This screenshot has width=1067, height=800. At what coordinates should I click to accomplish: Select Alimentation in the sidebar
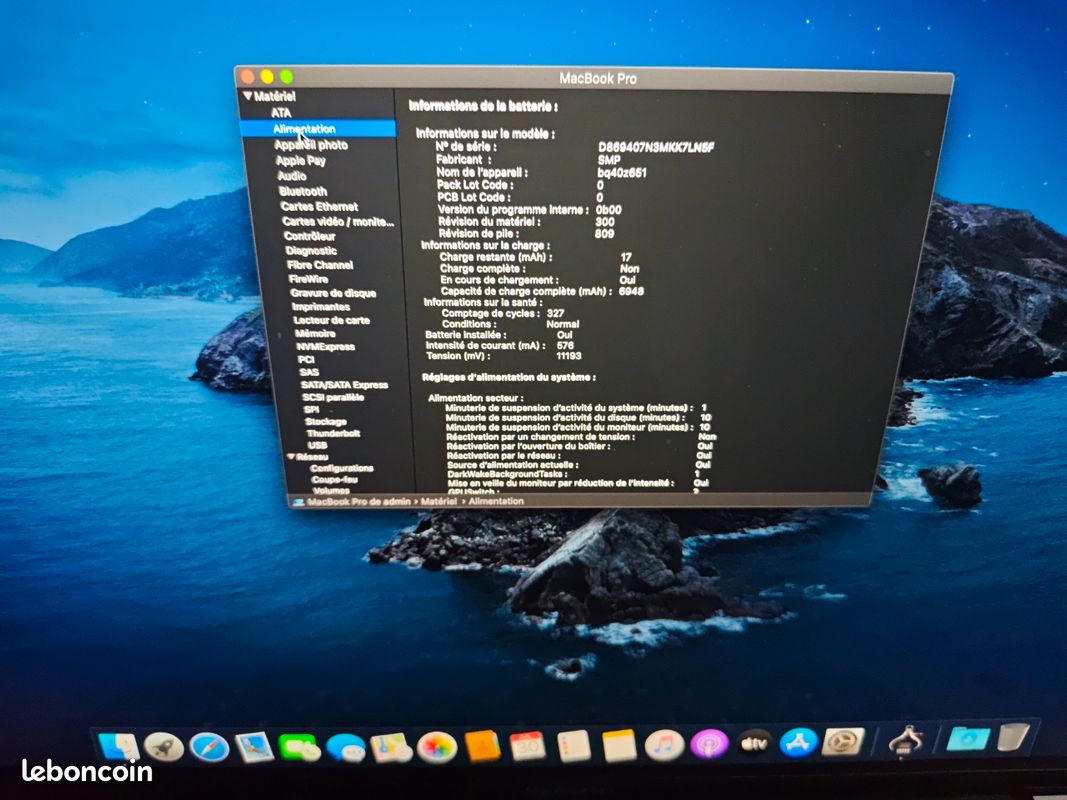point(318,129)
